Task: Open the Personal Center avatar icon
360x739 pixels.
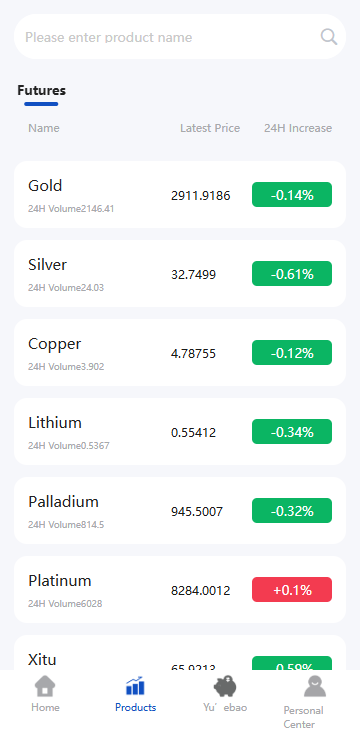Action: point(315,686)
